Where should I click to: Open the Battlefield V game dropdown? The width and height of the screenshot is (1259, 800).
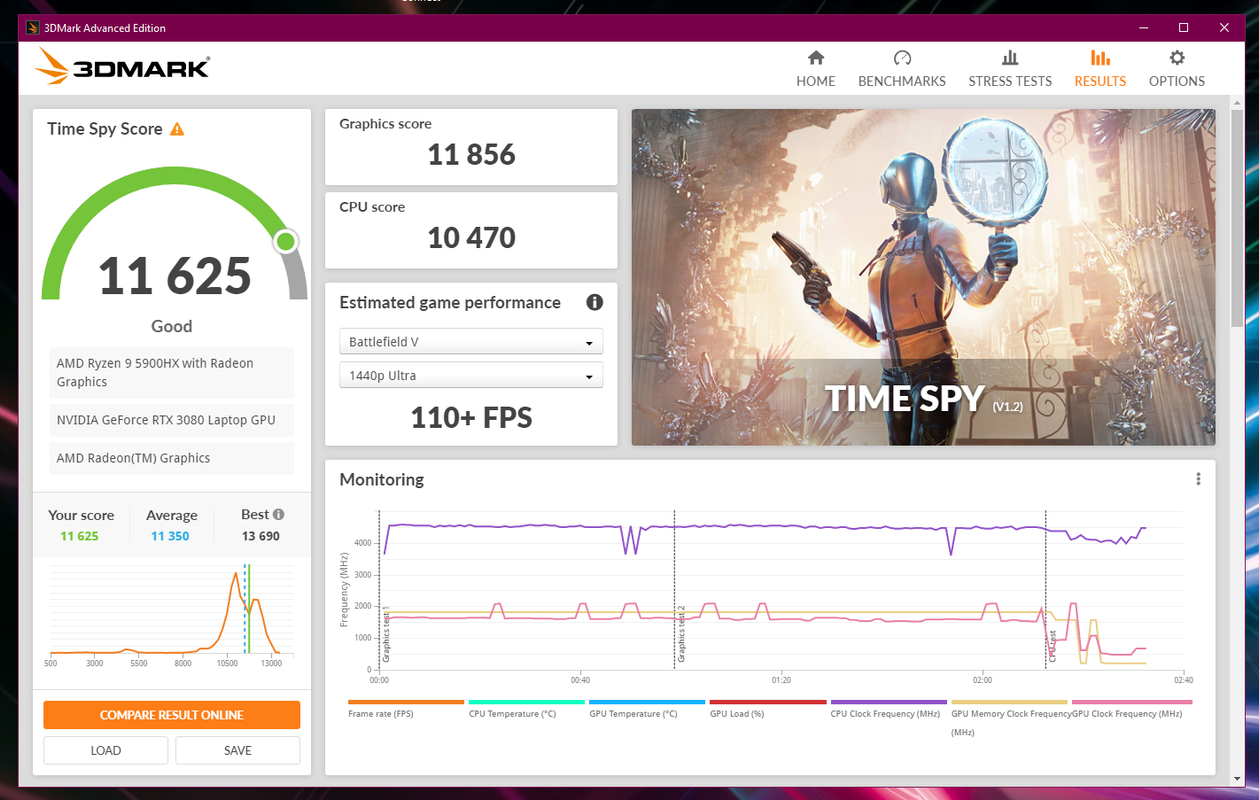(471, 342)
